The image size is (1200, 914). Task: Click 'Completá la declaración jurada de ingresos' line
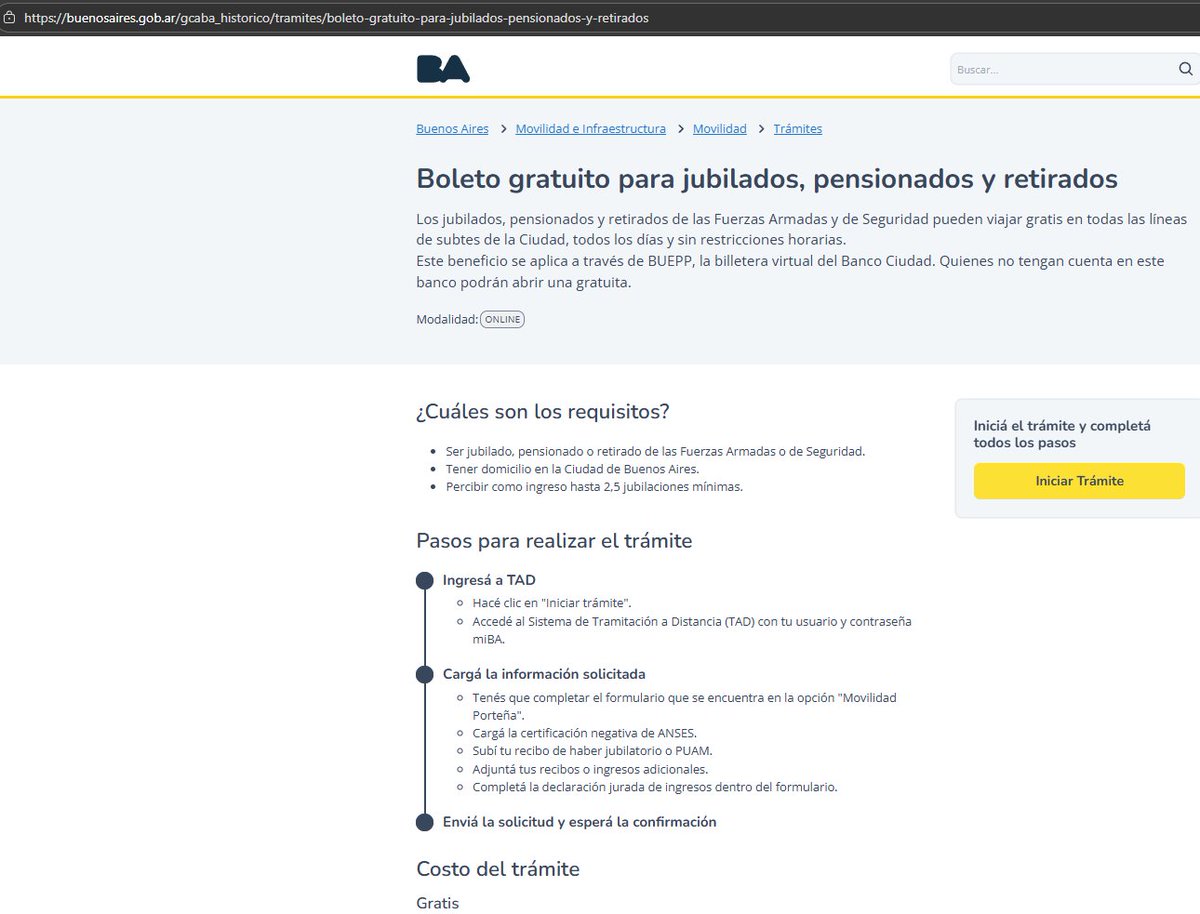tap(655, 787)
